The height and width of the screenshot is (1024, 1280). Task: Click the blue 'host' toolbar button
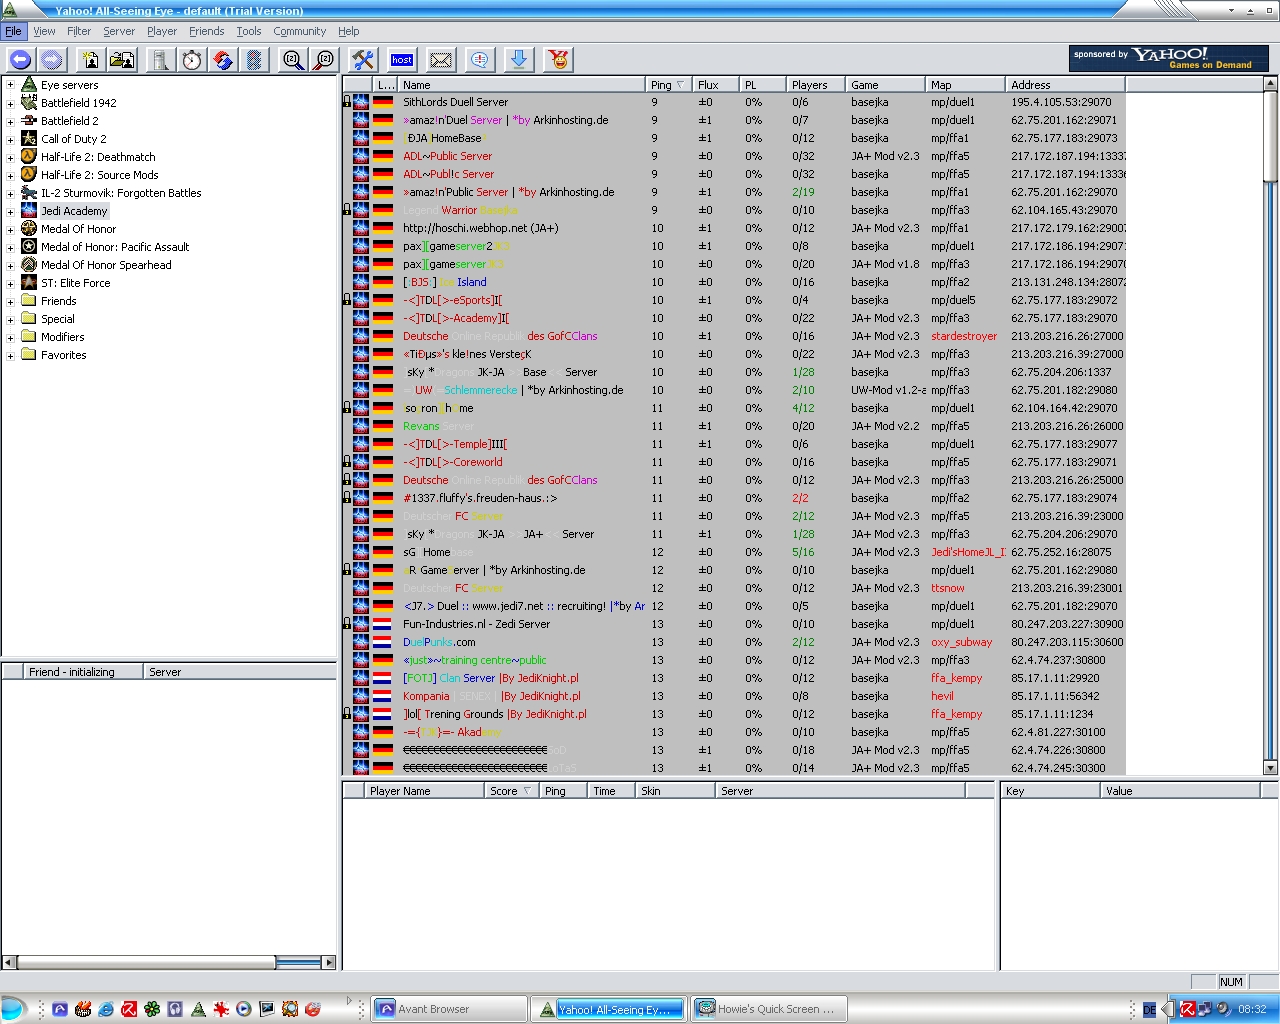pyautogui.click(x=402, y=60)
